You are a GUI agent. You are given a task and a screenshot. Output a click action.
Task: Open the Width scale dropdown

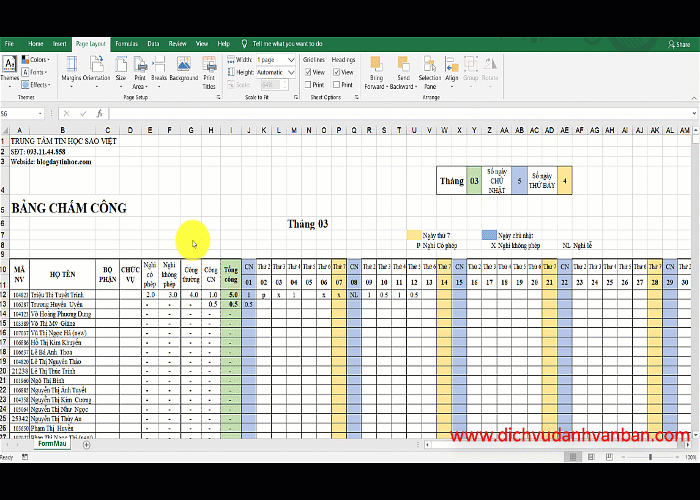coord(291,59)
